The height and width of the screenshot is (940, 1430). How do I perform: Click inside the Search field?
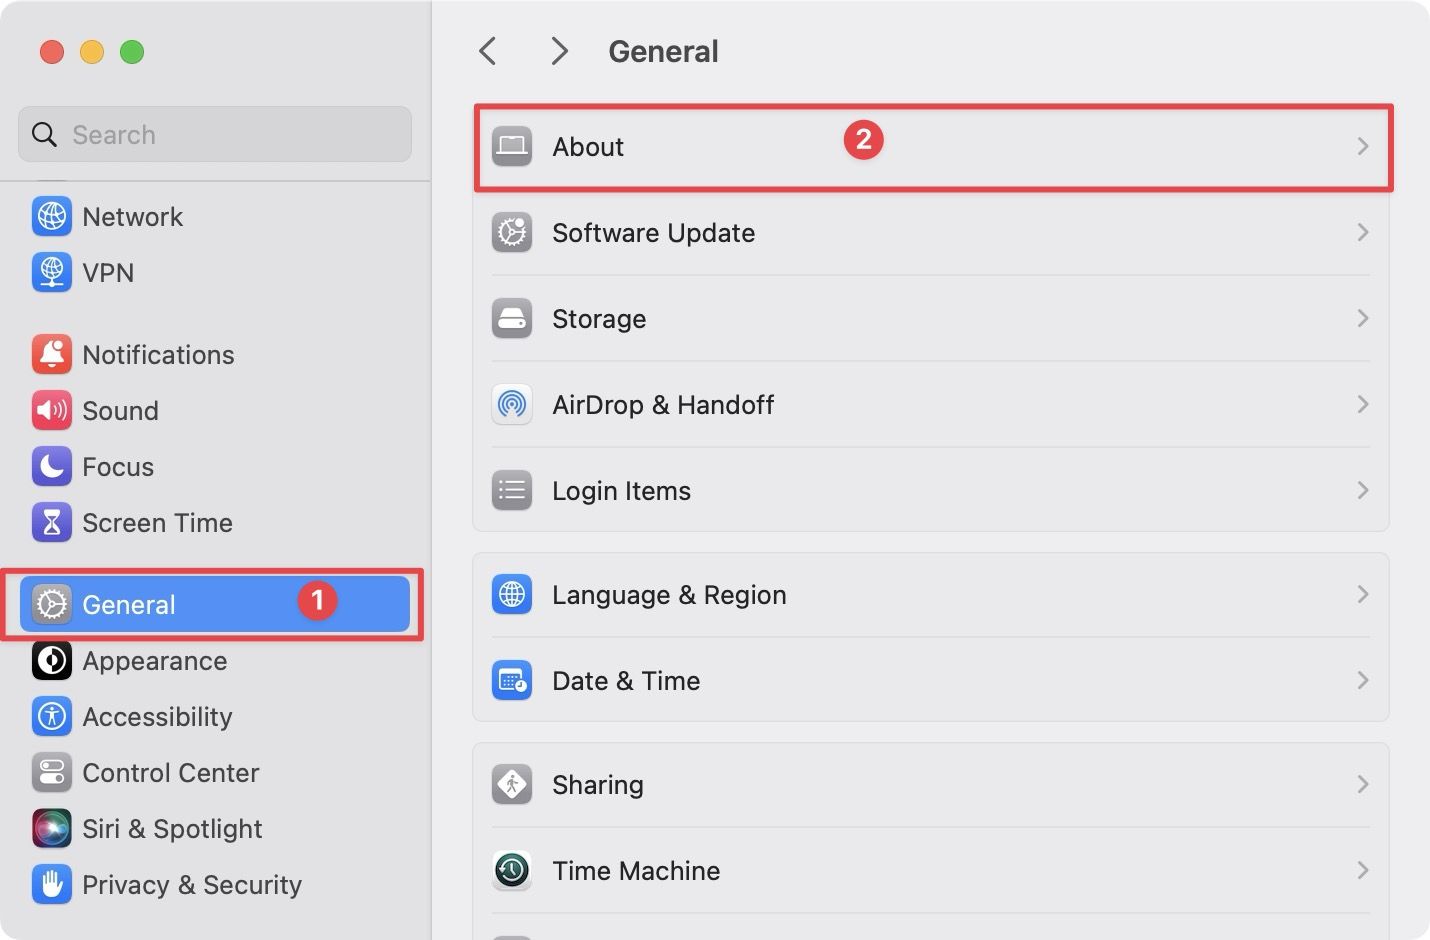coord(213,134)
